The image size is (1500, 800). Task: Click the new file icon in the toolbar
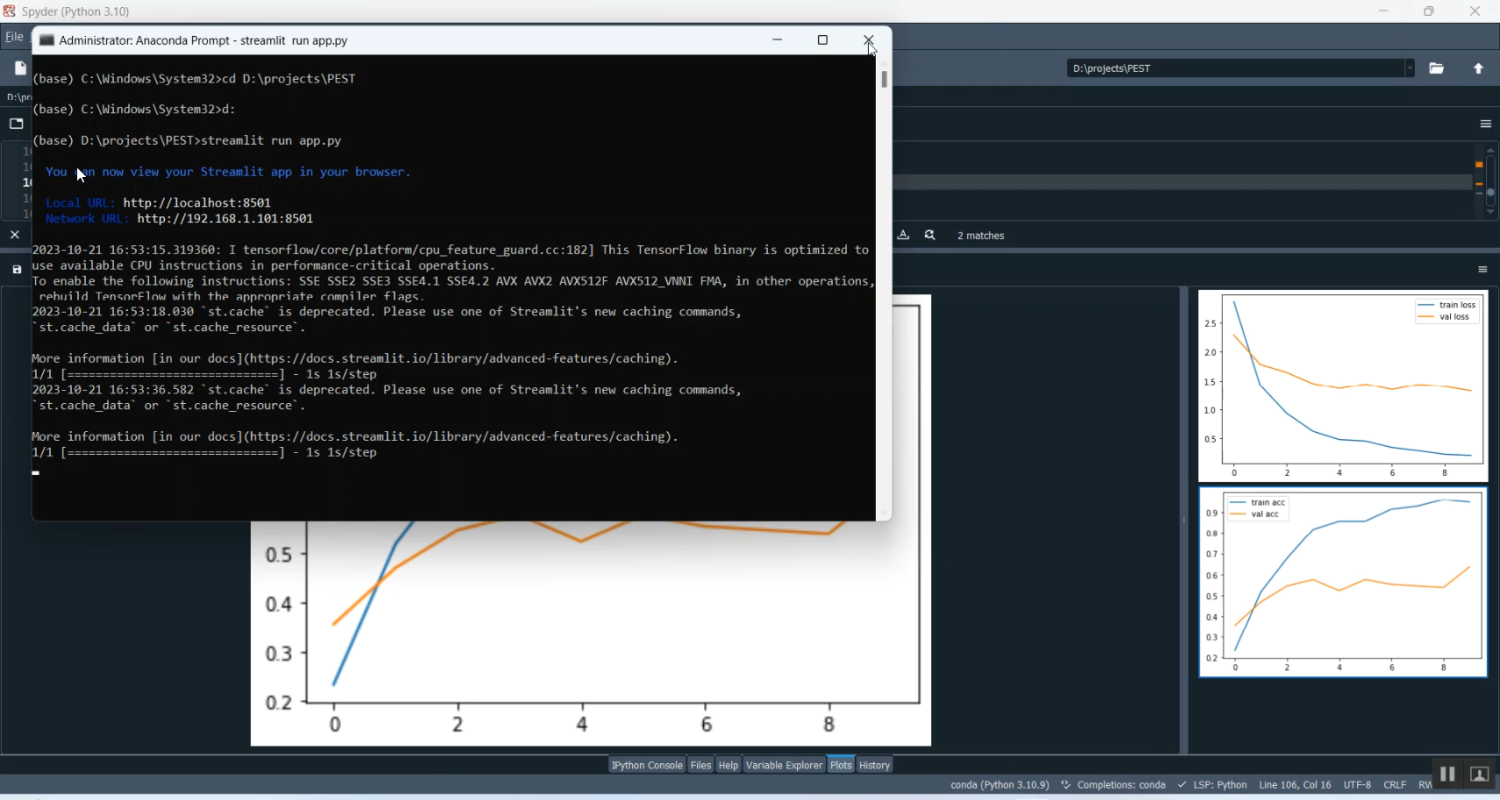point(20,68)
